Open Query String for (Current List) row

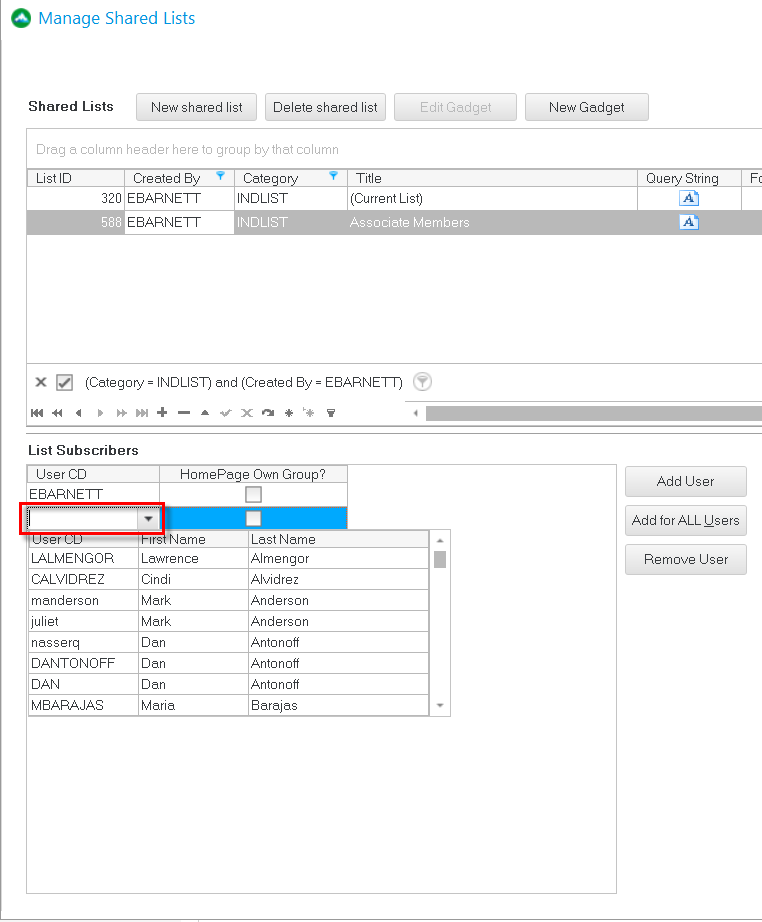pos(689,198)
